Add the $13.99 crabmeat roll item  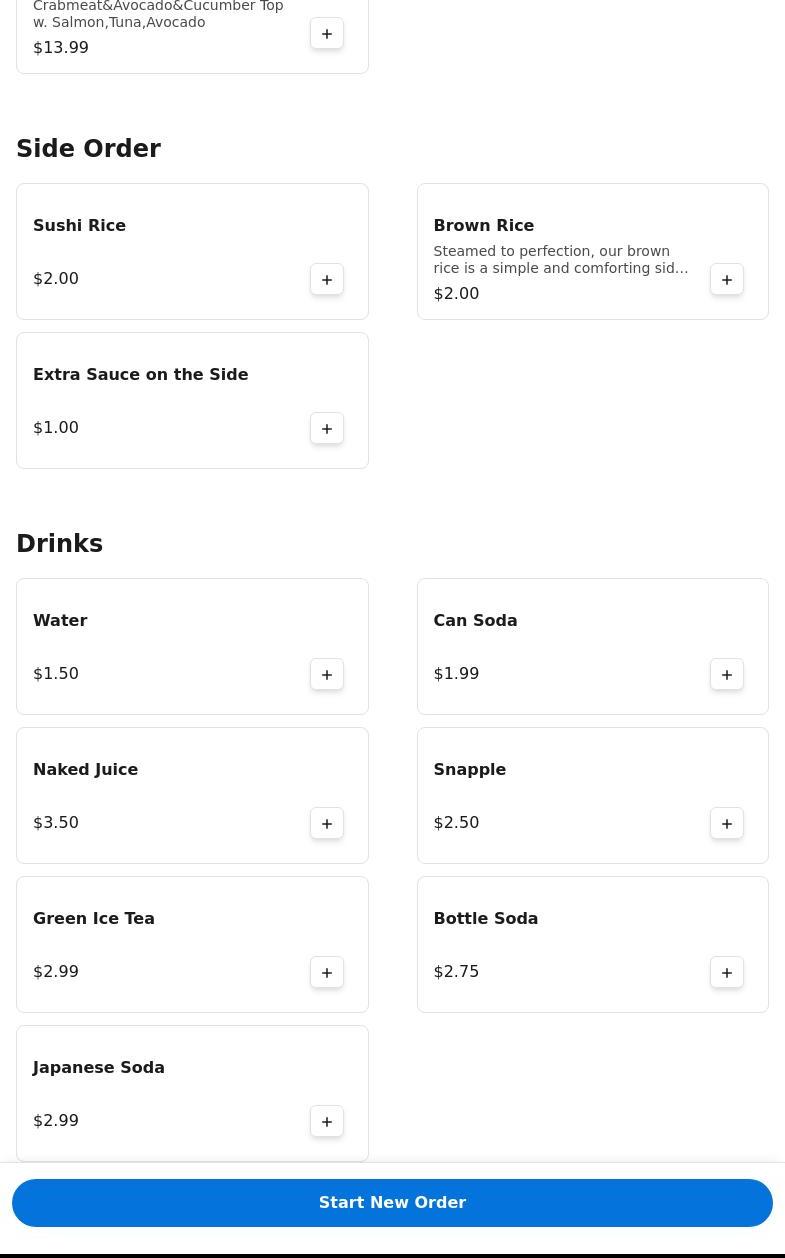pyautogui.click(x=327, y=34)
